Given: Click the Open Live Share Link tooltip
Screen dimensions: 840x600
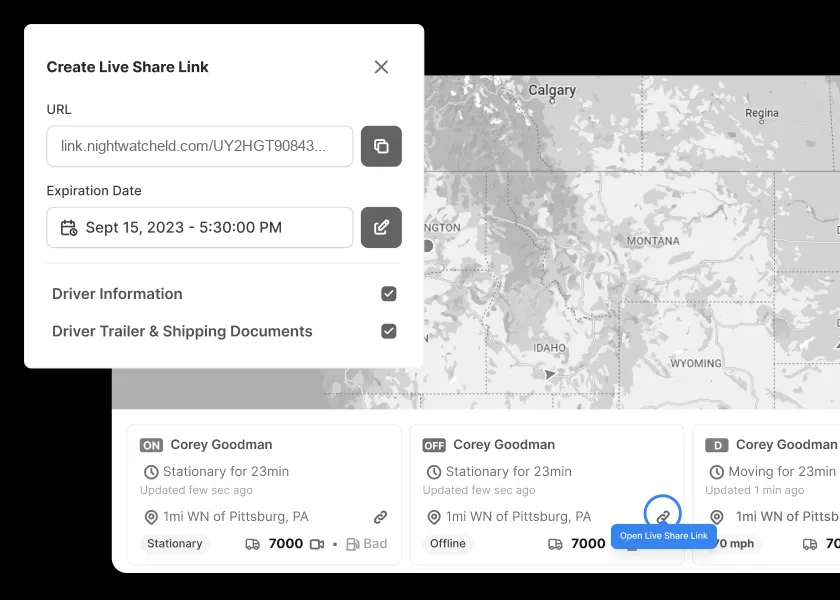Looking at the screenshot, I should 664,536.
